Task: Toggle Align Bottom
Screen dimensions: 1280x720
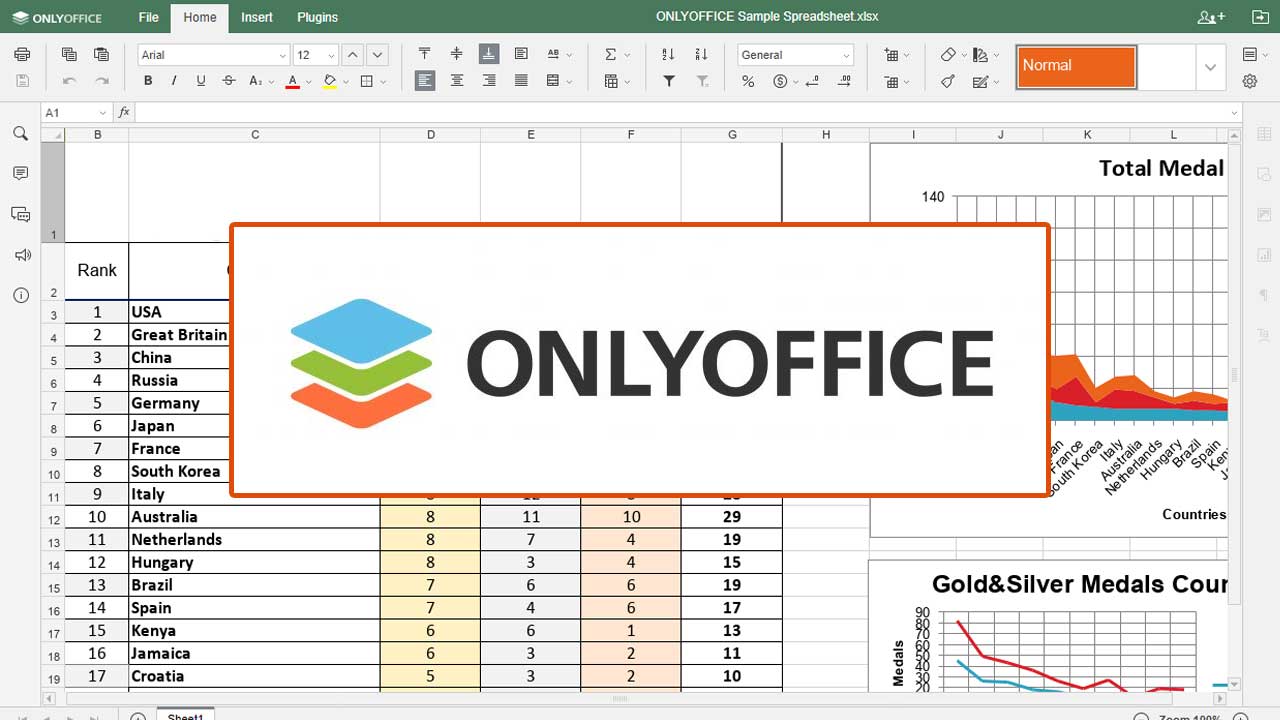Action: 489,55
